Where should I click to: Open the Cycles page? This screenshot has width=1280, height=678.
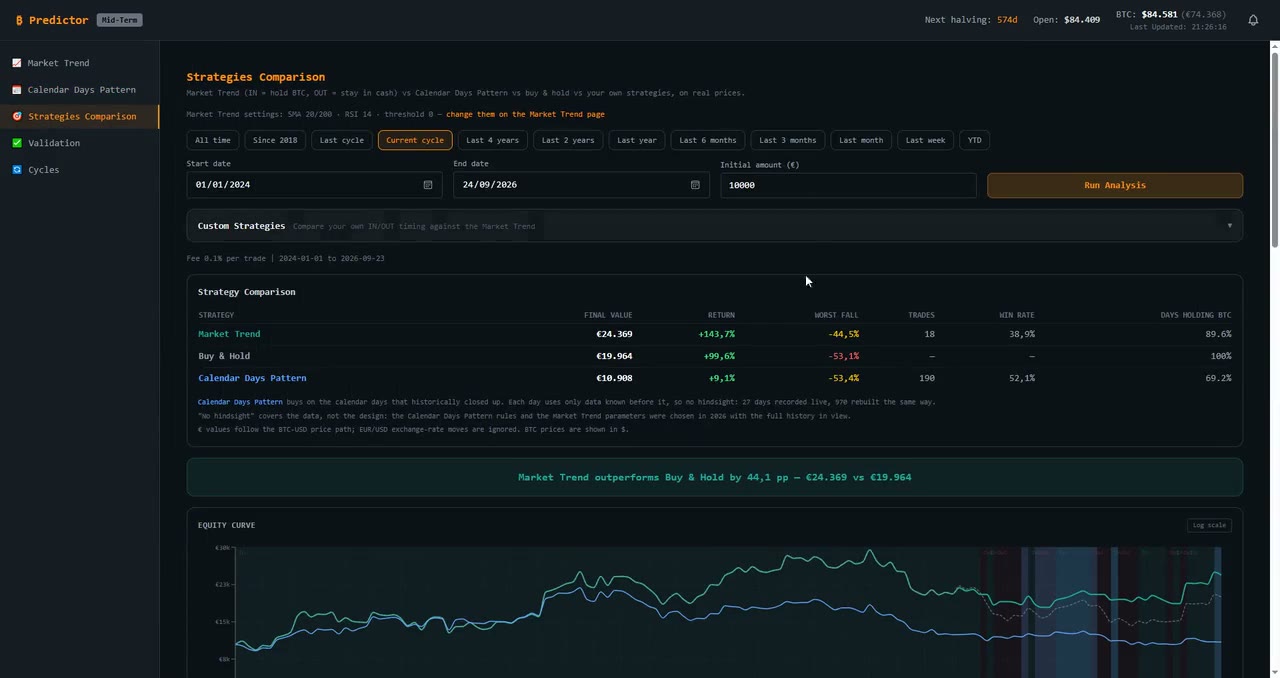click(79, 170)
